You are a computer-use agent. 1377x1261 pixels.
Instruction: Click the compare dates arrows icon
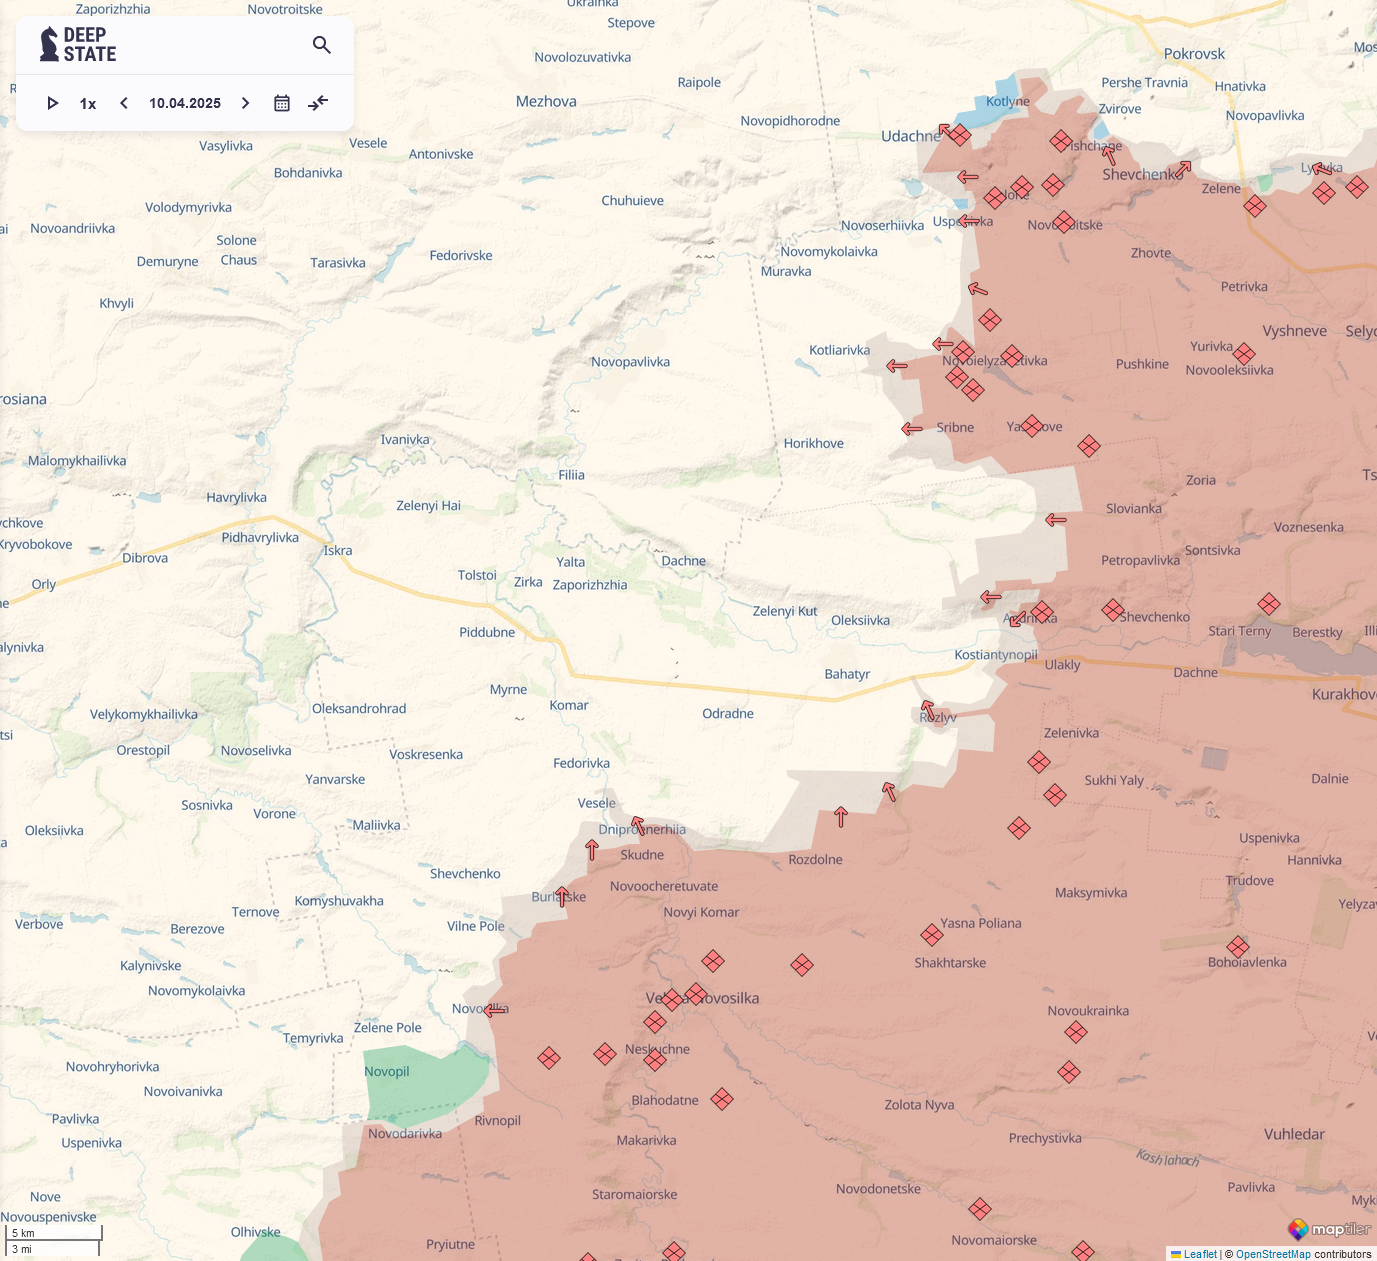tap(318, 103)
